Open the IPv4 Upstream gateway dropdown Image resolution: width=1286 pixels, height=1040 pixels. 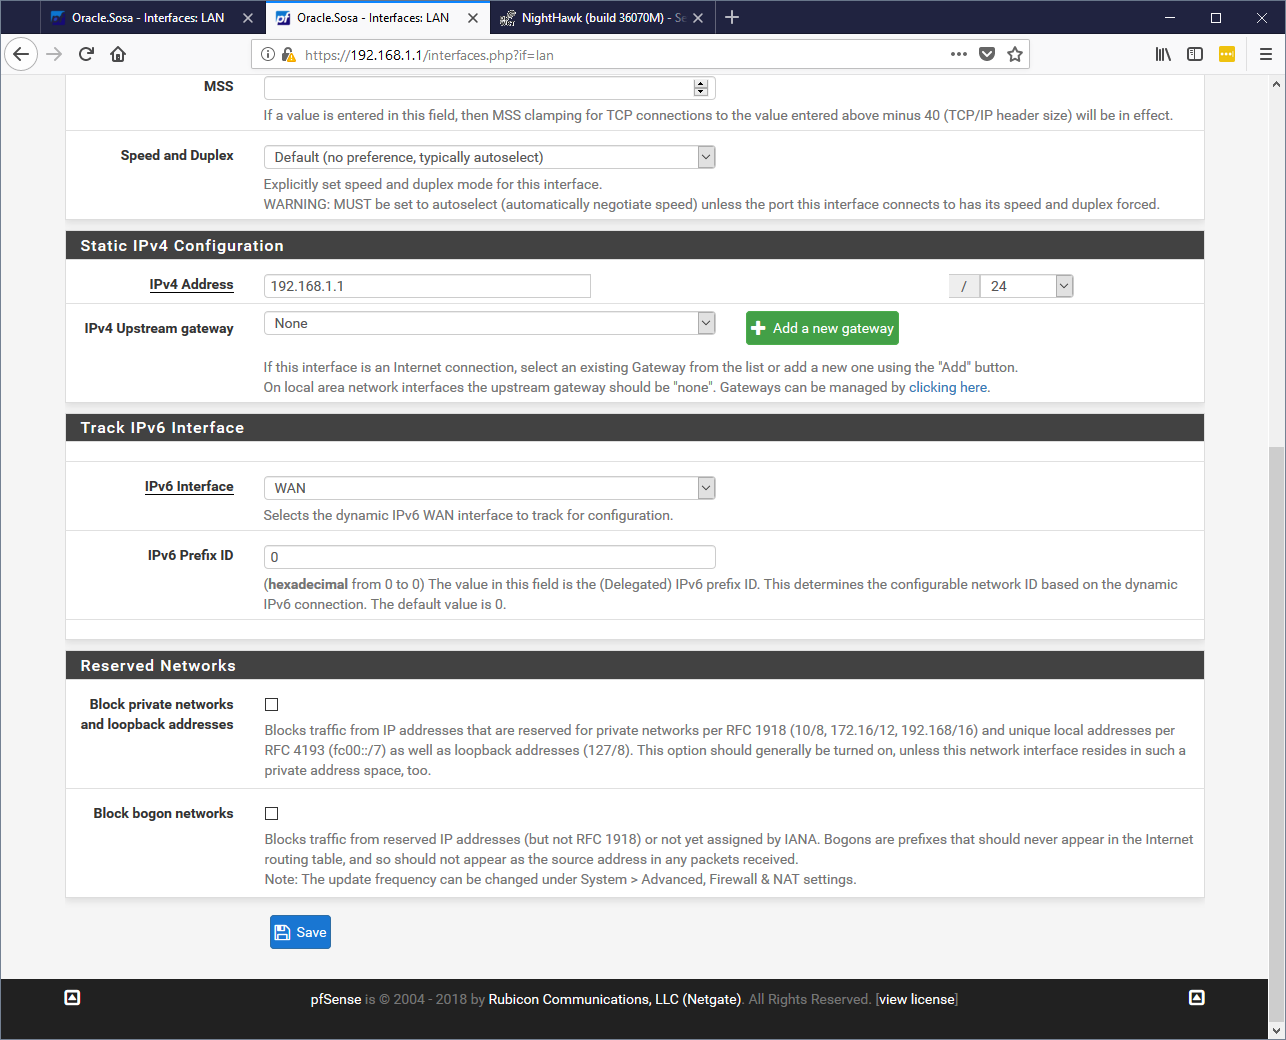click(x=489, y=323)
